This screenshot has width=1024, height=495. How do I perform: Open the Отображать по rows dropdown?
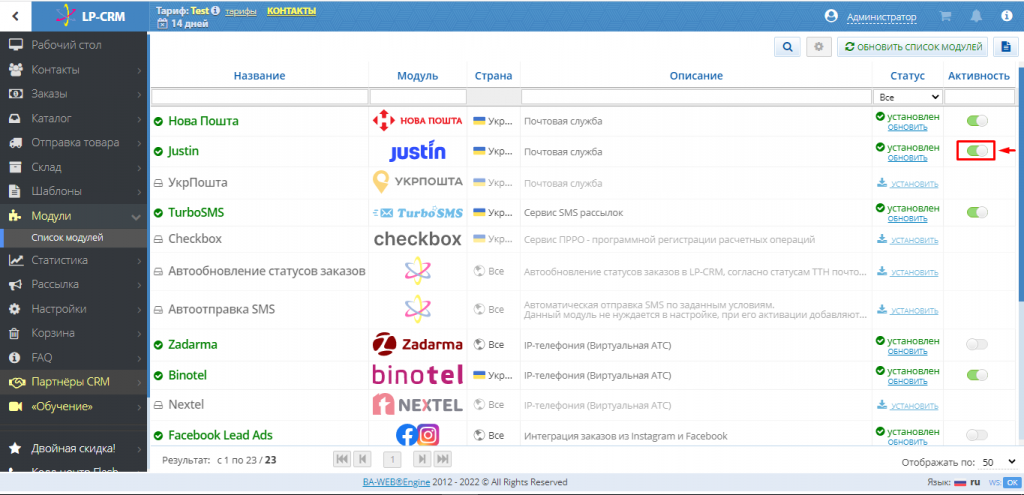pos(998,463)
